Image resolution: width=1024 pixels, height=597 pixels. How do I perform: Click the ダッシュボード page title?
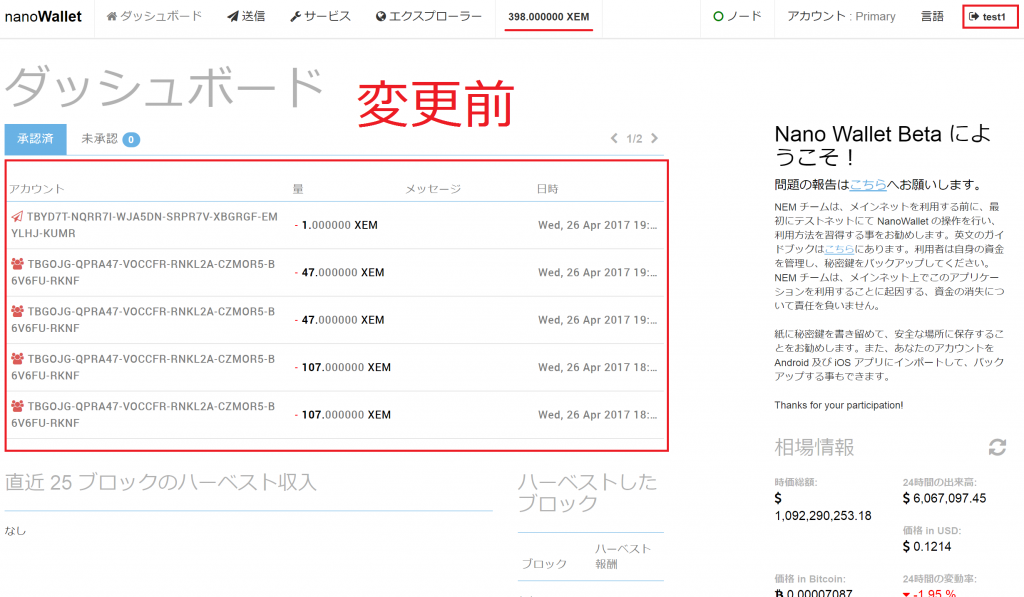[x=165, y=88]
